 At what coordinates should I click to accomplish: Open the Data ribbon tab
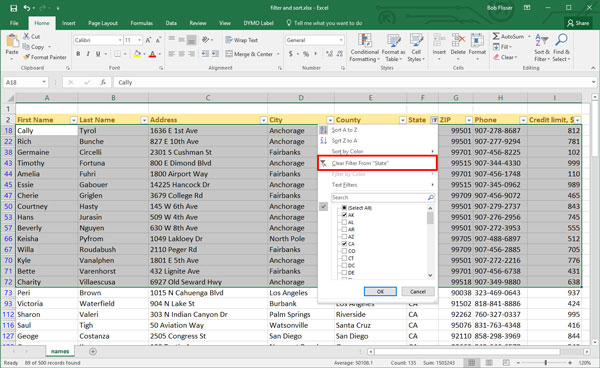click(171, 23)
